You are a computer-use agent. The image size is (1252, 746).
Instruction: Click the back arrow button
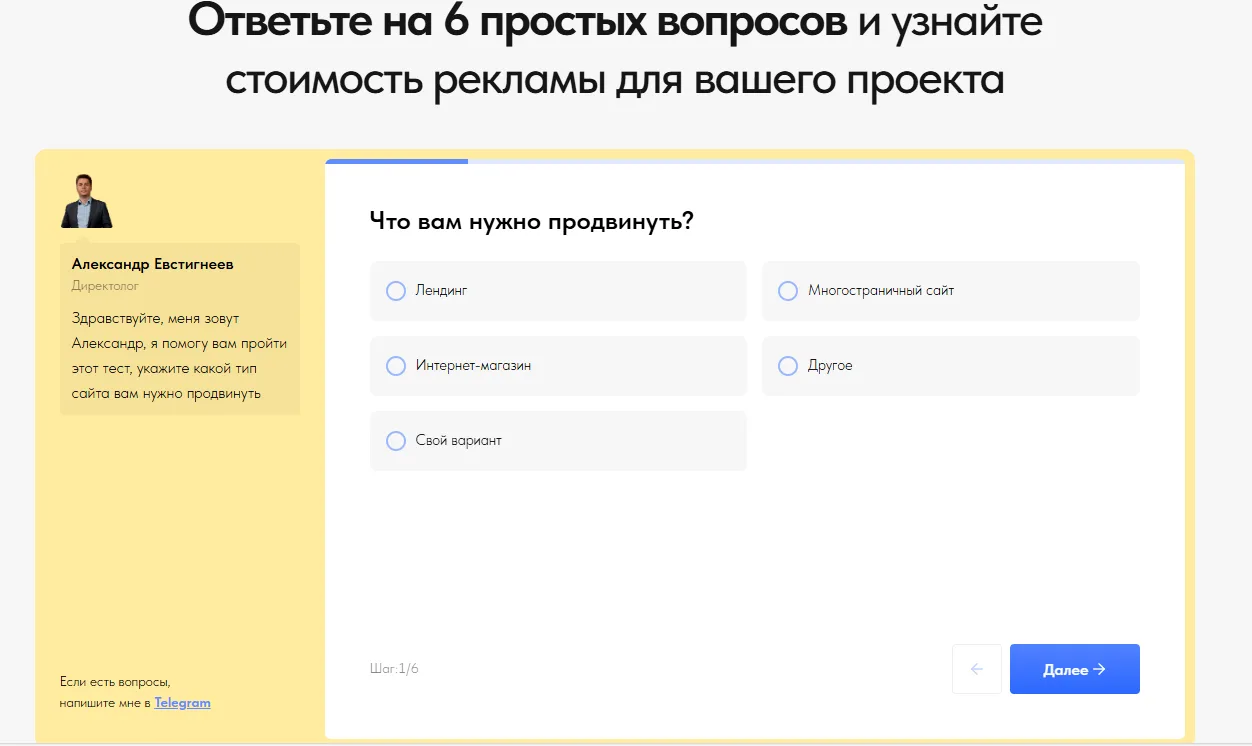977,669
